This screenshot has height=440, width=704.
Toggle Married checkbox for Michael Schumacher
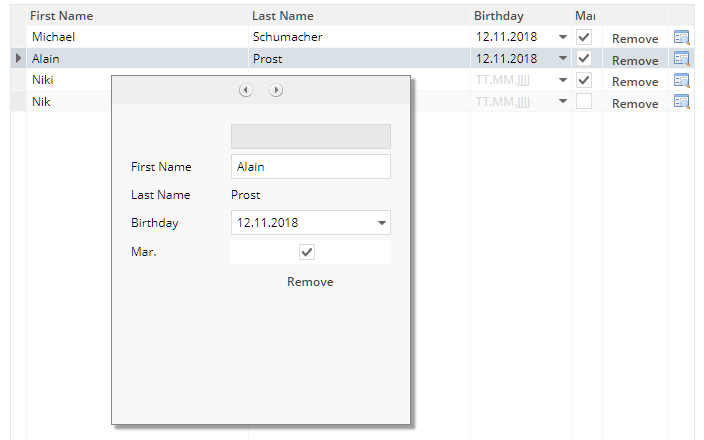(584, 37)
